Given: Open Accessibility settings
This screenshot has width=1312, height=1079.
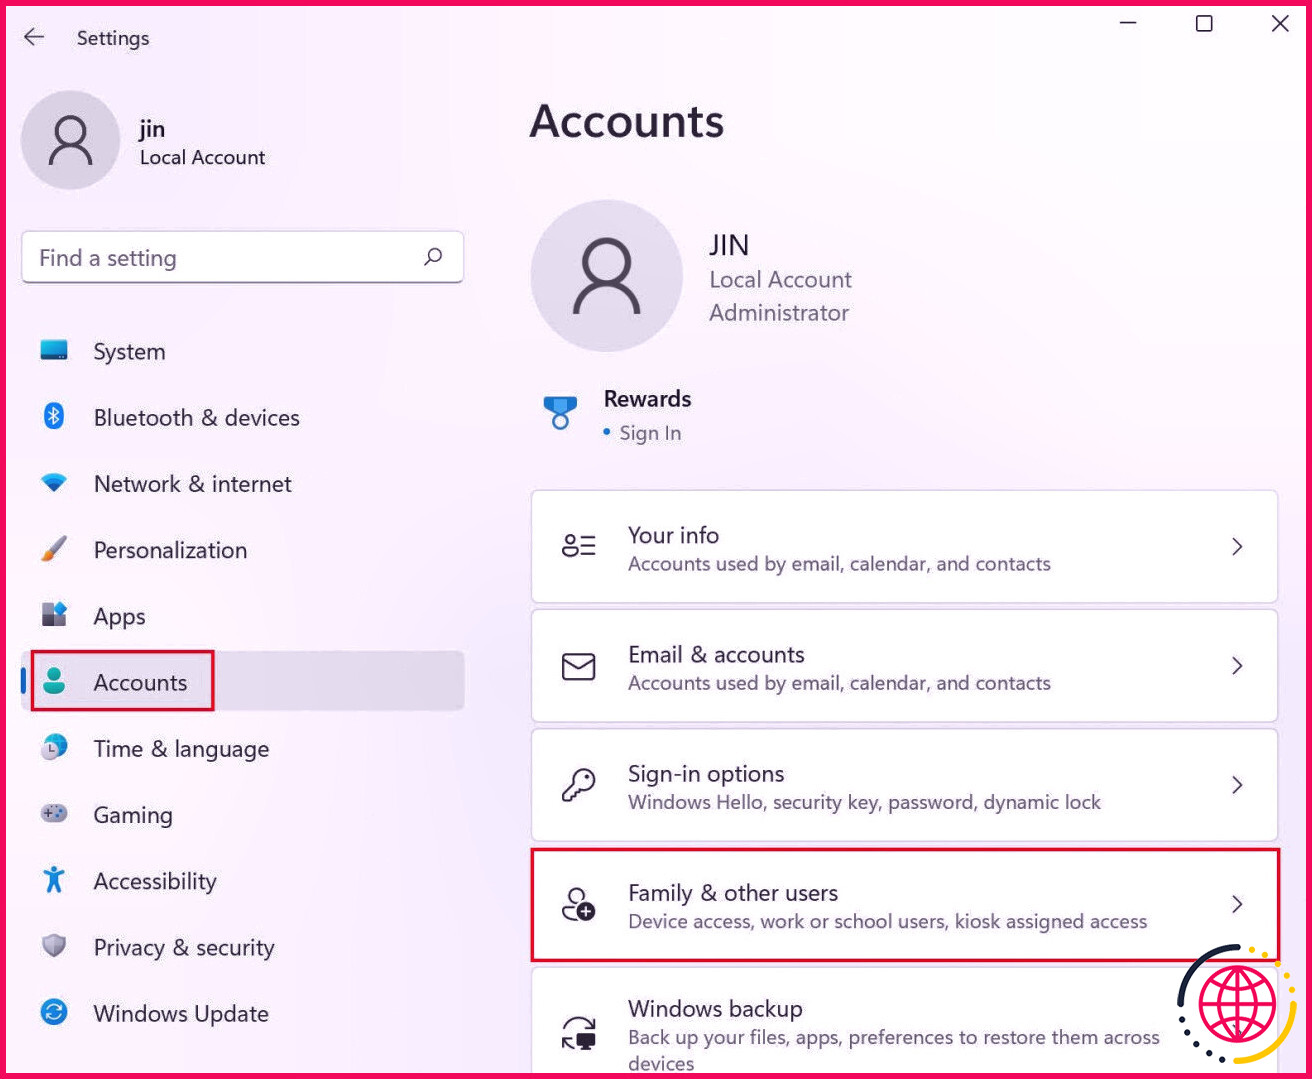Looking at the screenshot, I should click(243, 881).
